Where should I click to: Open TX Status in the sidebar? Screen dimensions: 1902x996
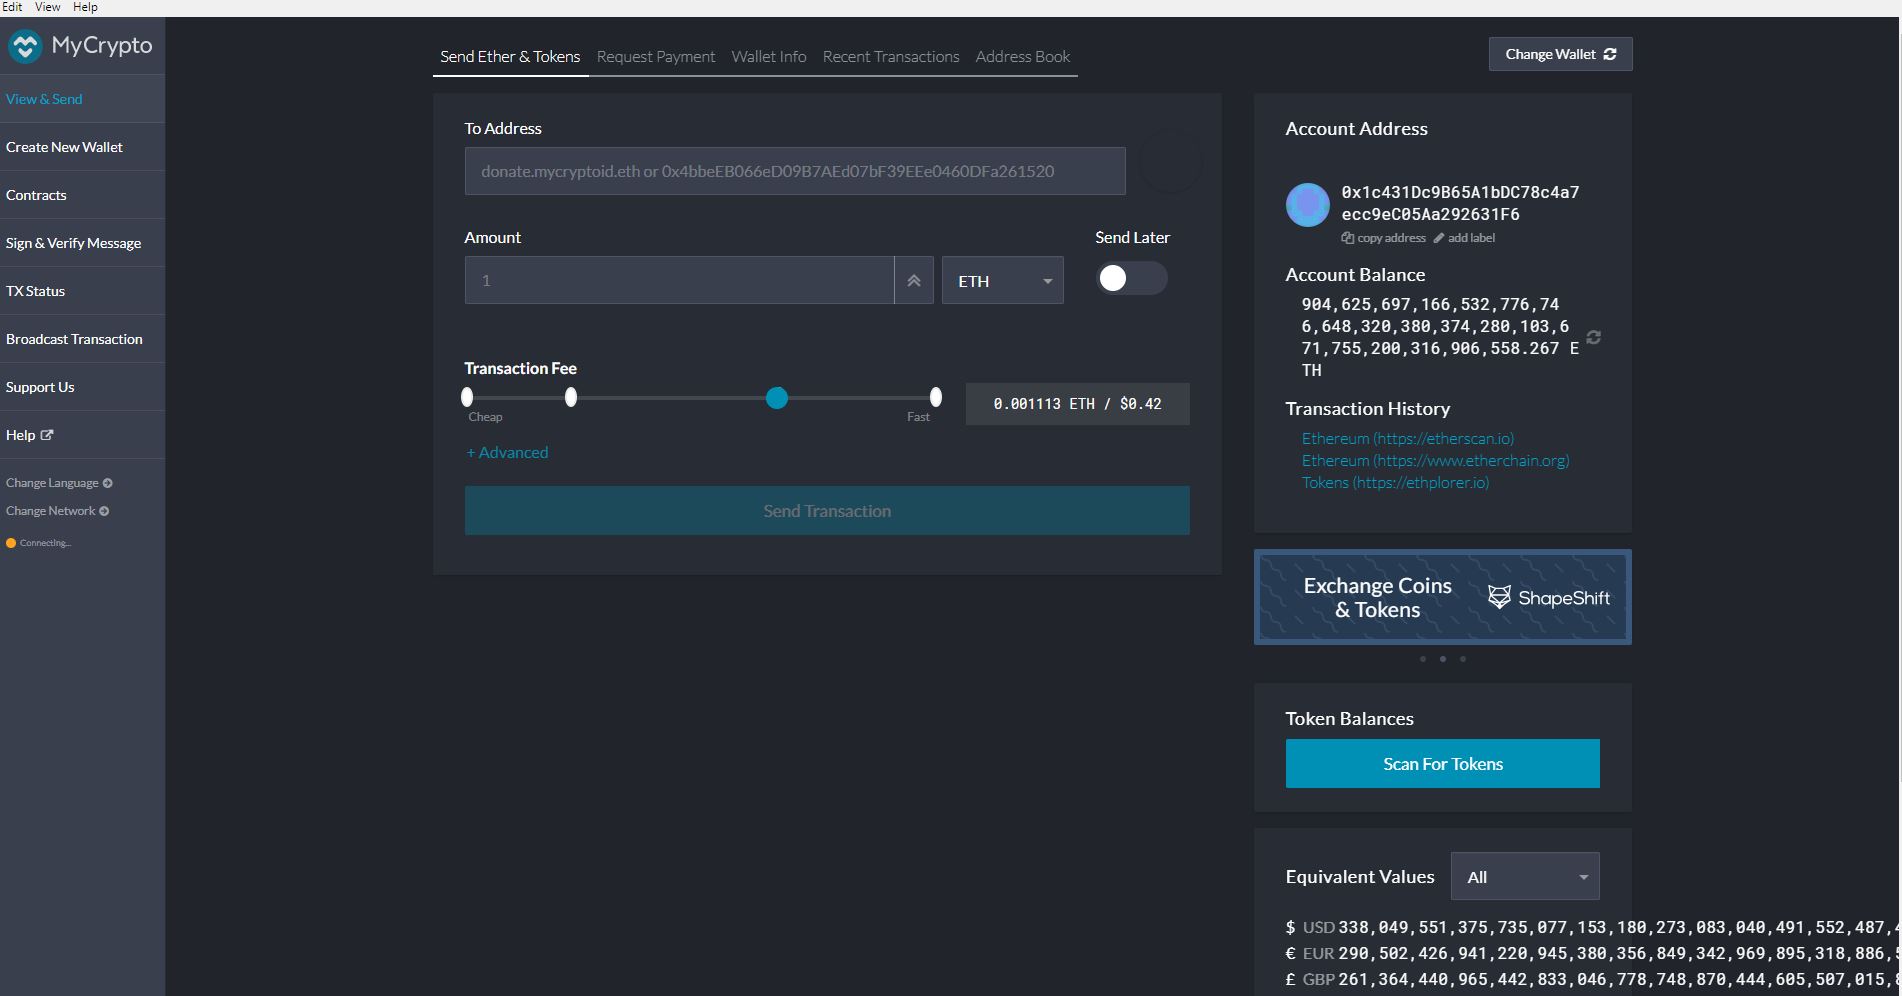82,291
